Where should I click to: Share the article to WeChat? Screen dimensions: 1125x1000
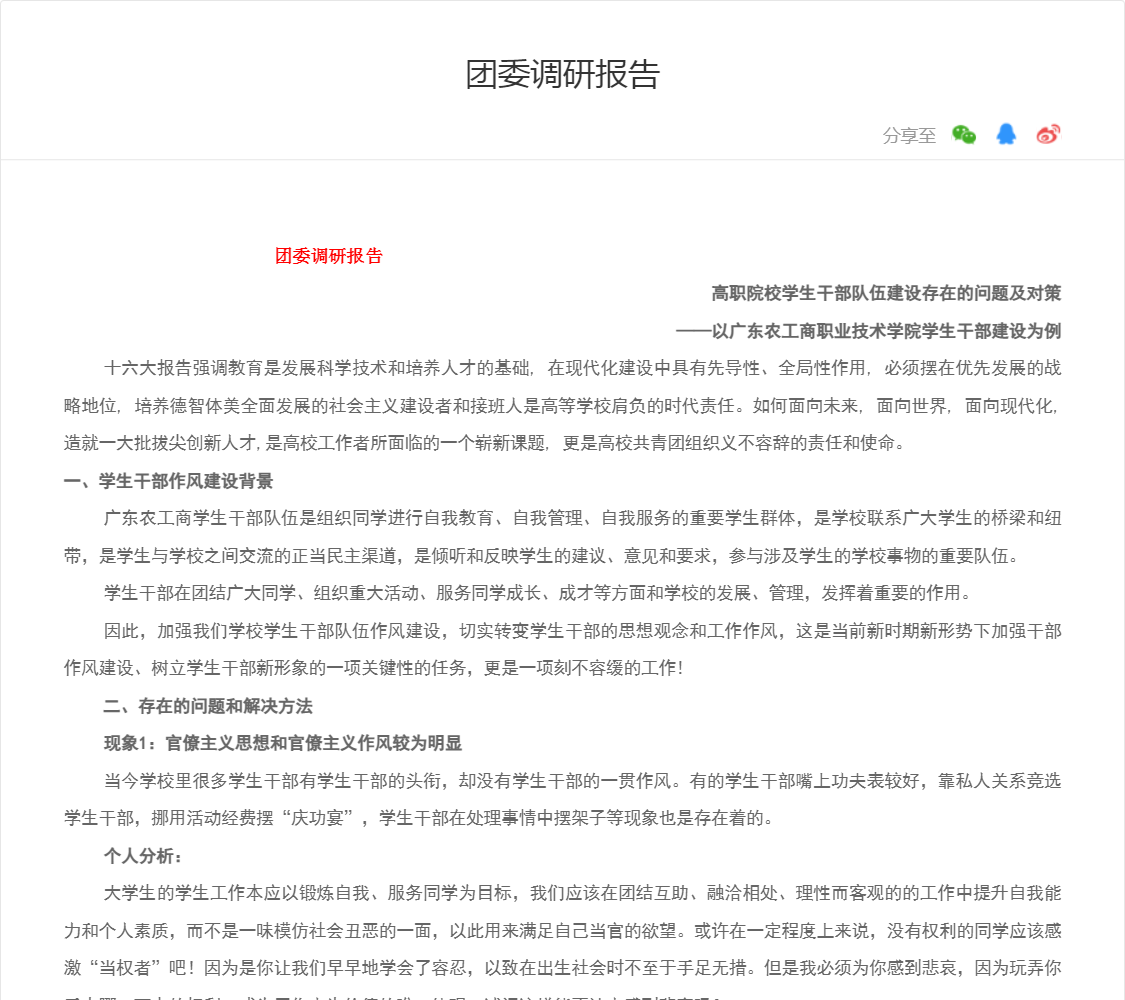pyautogui.click(x=964, y=134)
